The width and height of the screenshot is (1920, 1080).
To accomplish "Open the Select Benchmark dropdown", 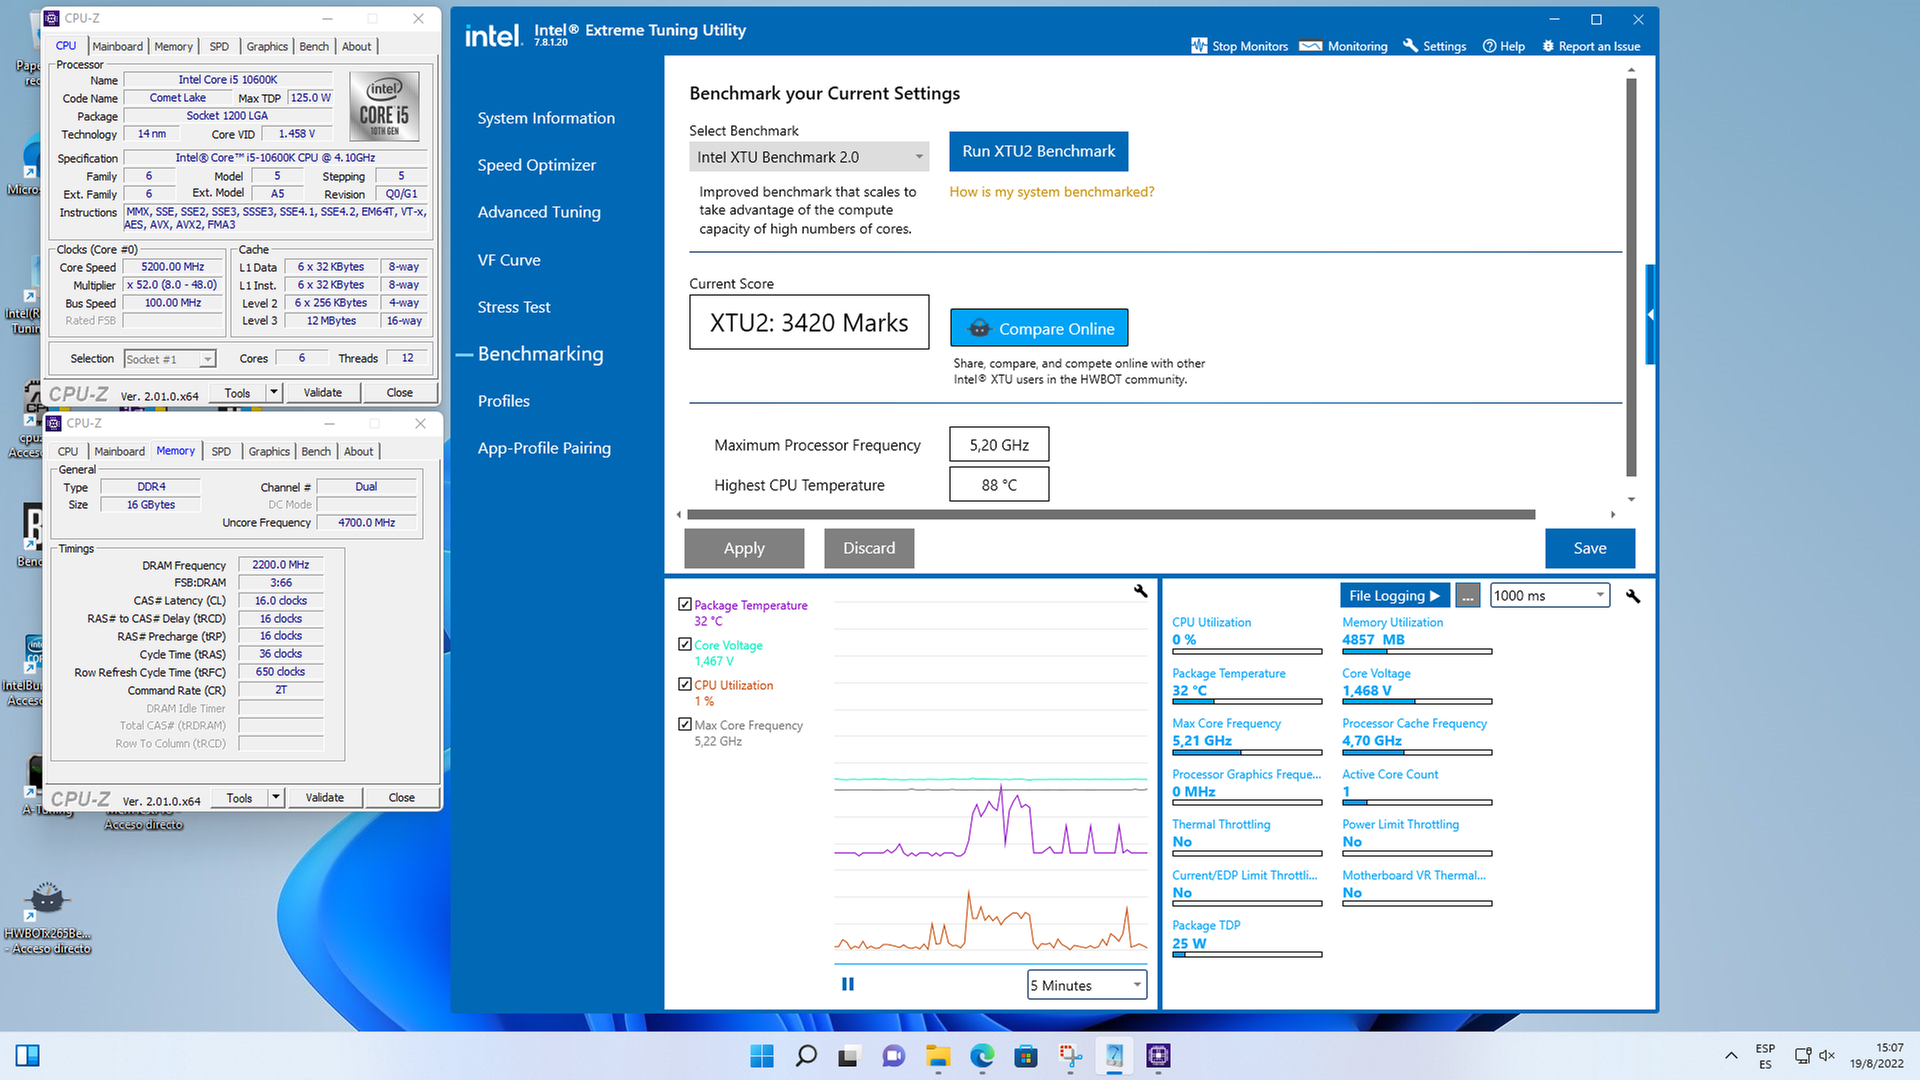I will click(x=809, y=157).
